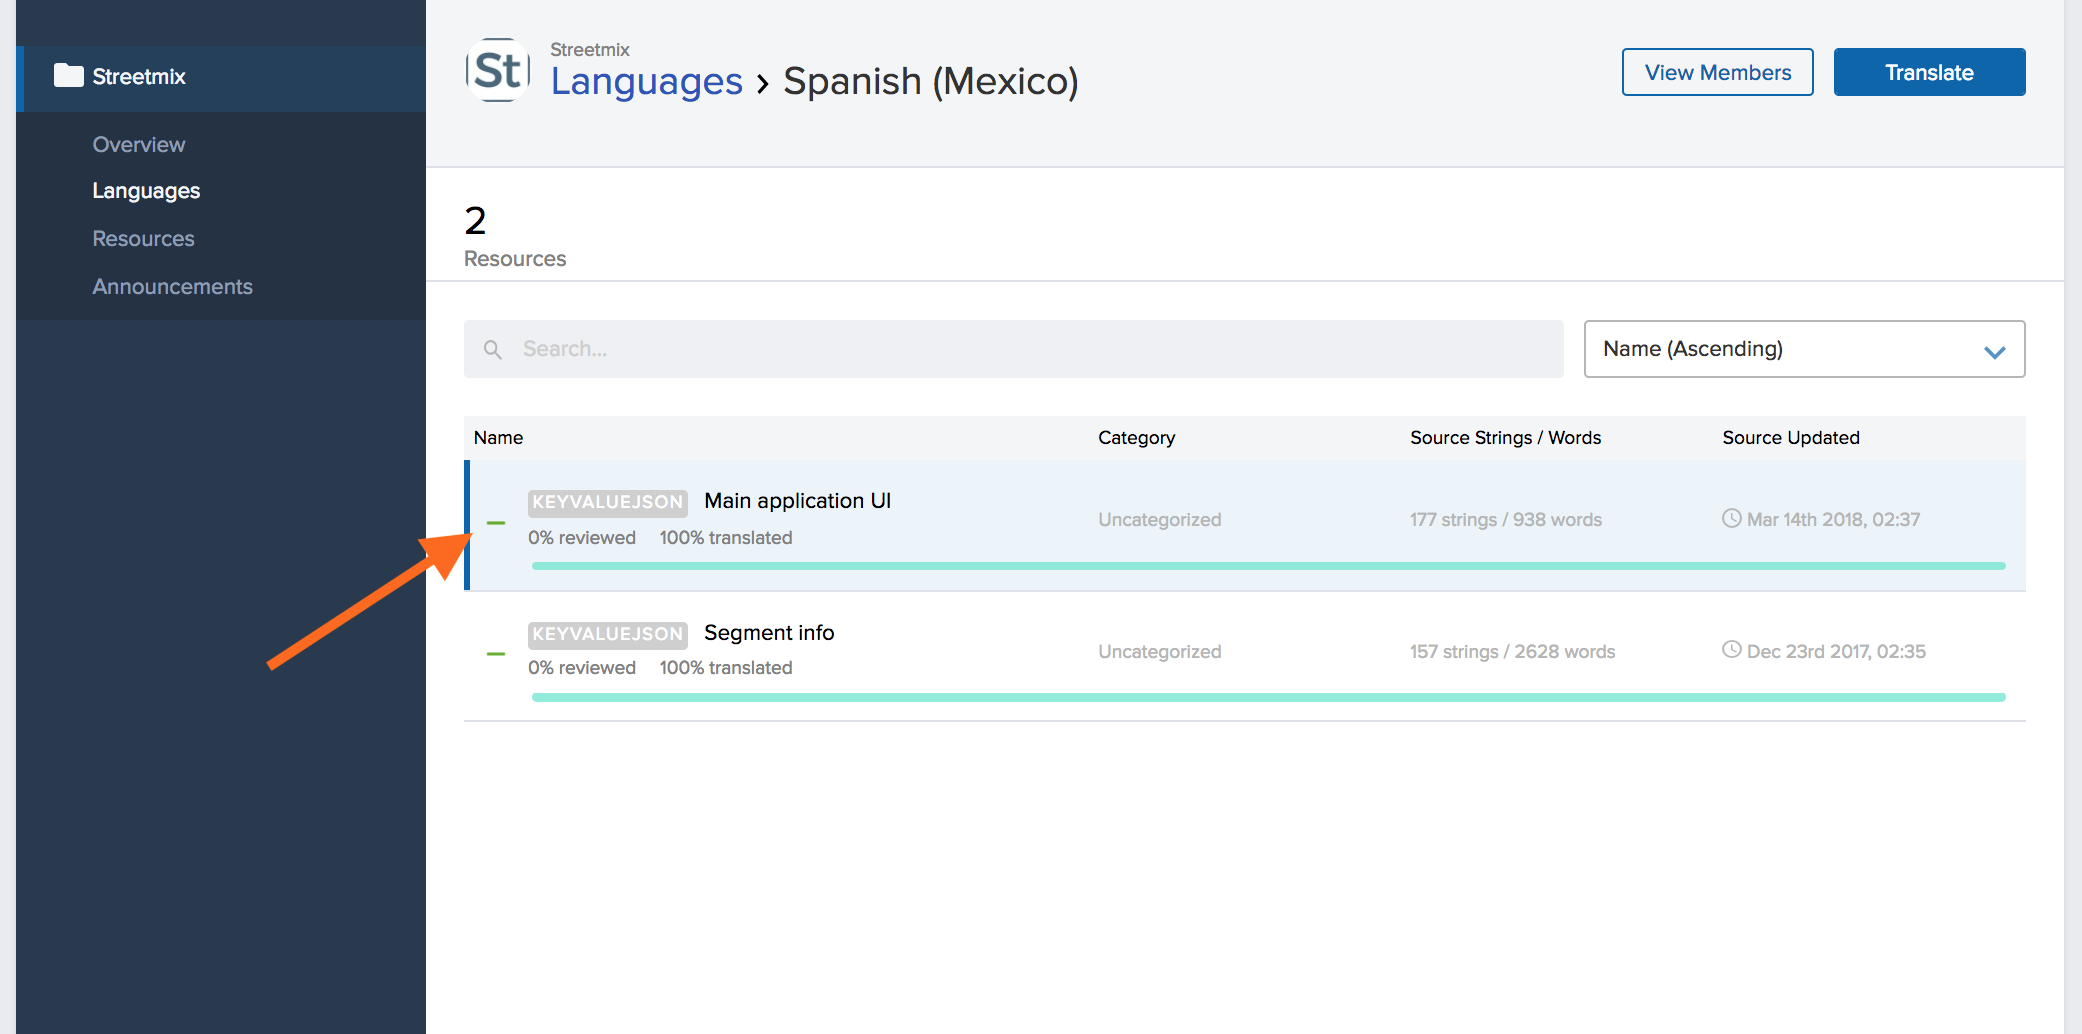2082x1034 pixels.
Task: Click clock icon beside Dec 23rd 2017
Action: pyautogui.click(x=1731, y=650)
